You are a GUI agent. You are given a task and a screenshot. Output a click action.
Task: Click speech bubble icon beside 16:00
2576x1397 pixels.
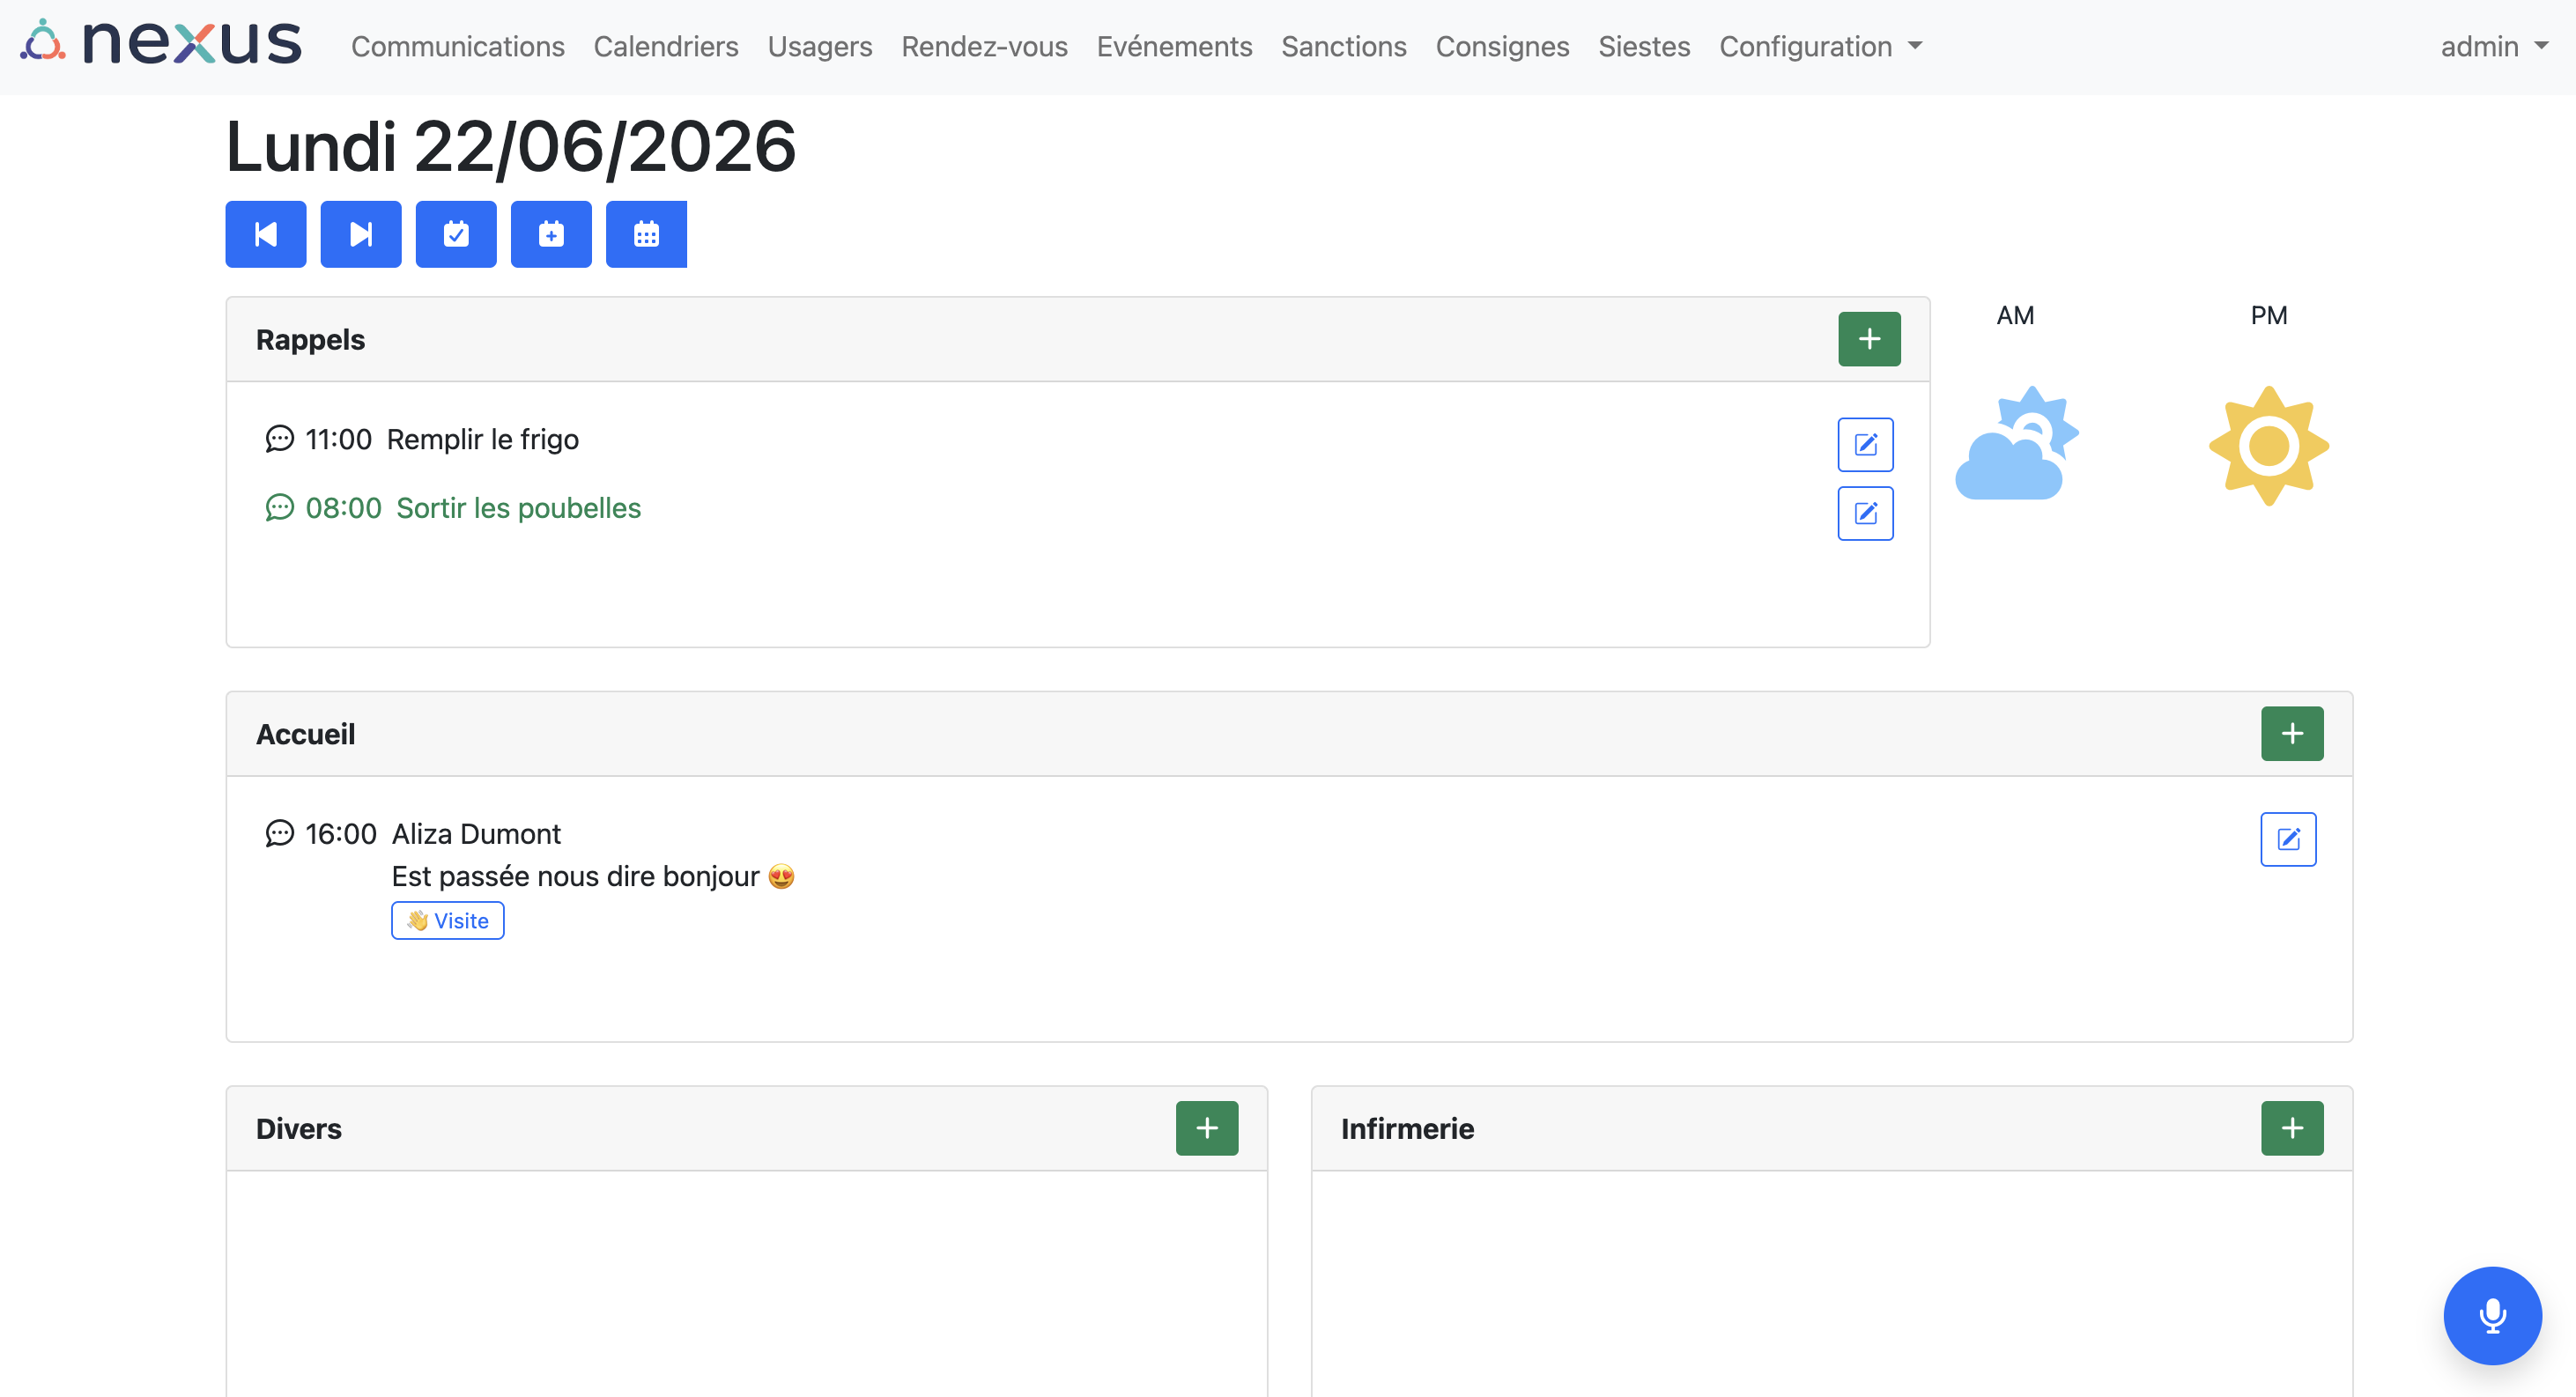[279, 833]
